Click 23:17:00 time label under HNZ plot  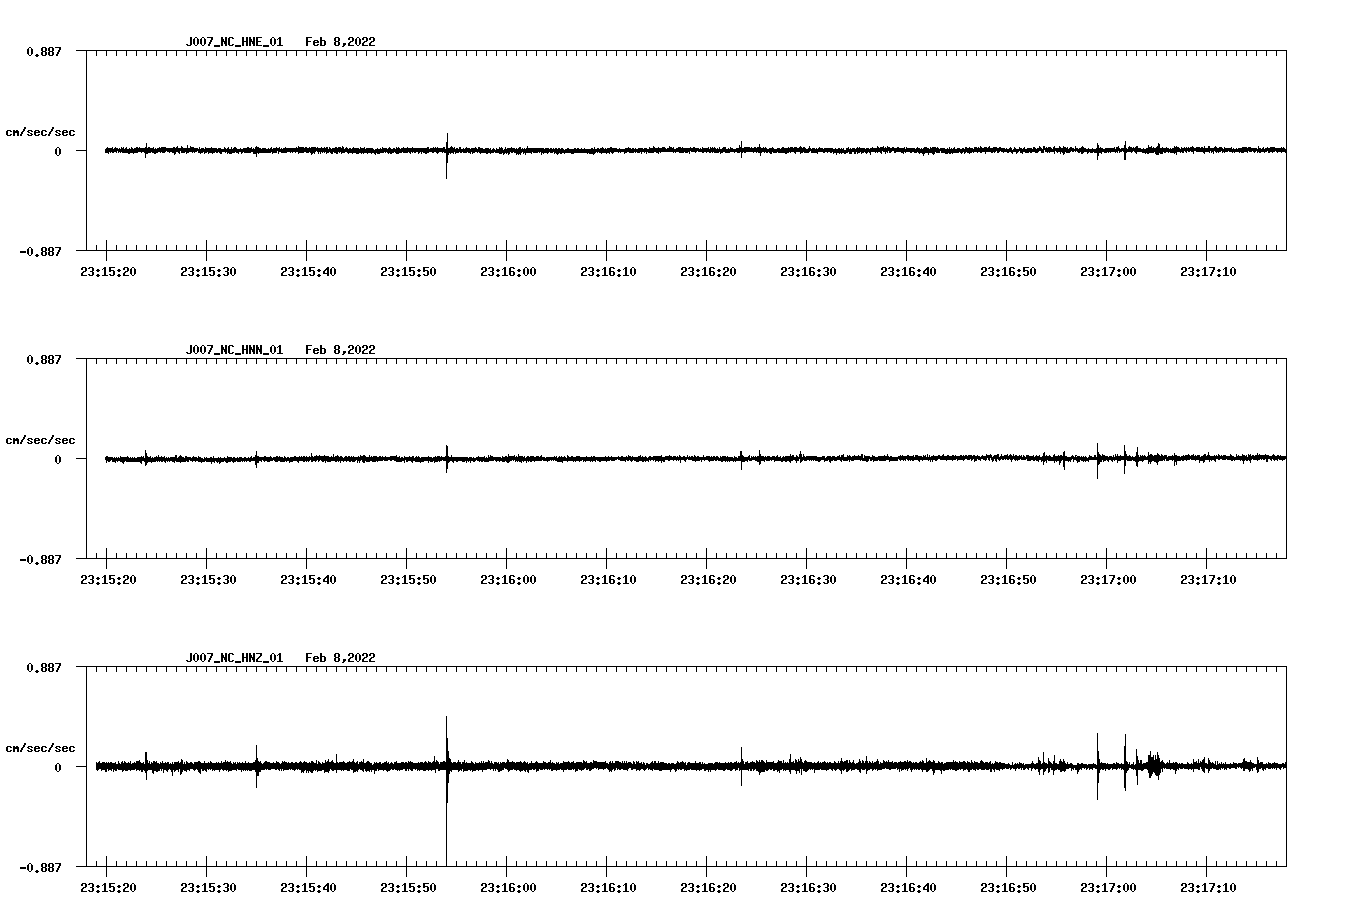[x=1108, y=888]
